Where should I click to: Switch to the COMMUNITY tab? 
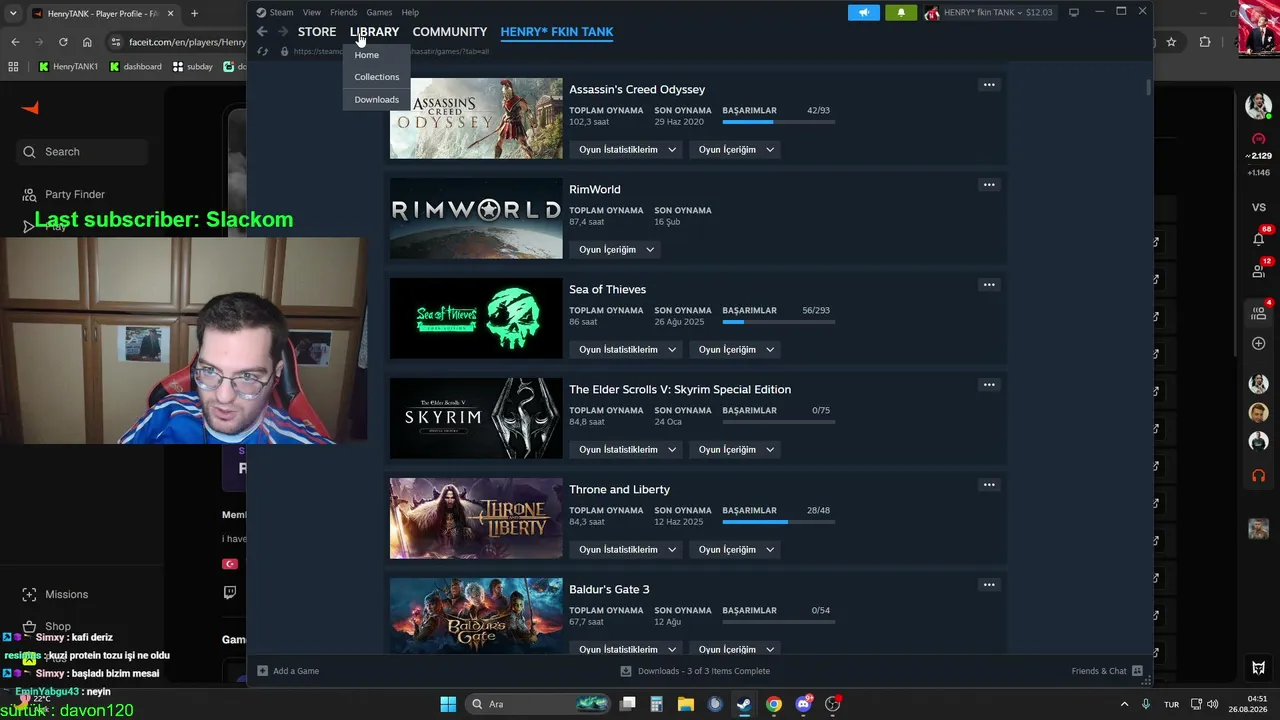point(450,32)
